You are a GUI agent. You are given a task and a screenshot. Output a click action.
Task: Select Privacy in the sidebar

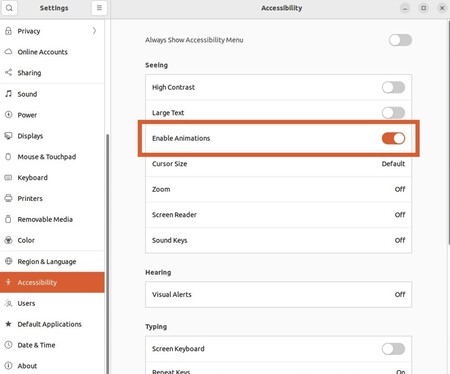tap(52, 31)
